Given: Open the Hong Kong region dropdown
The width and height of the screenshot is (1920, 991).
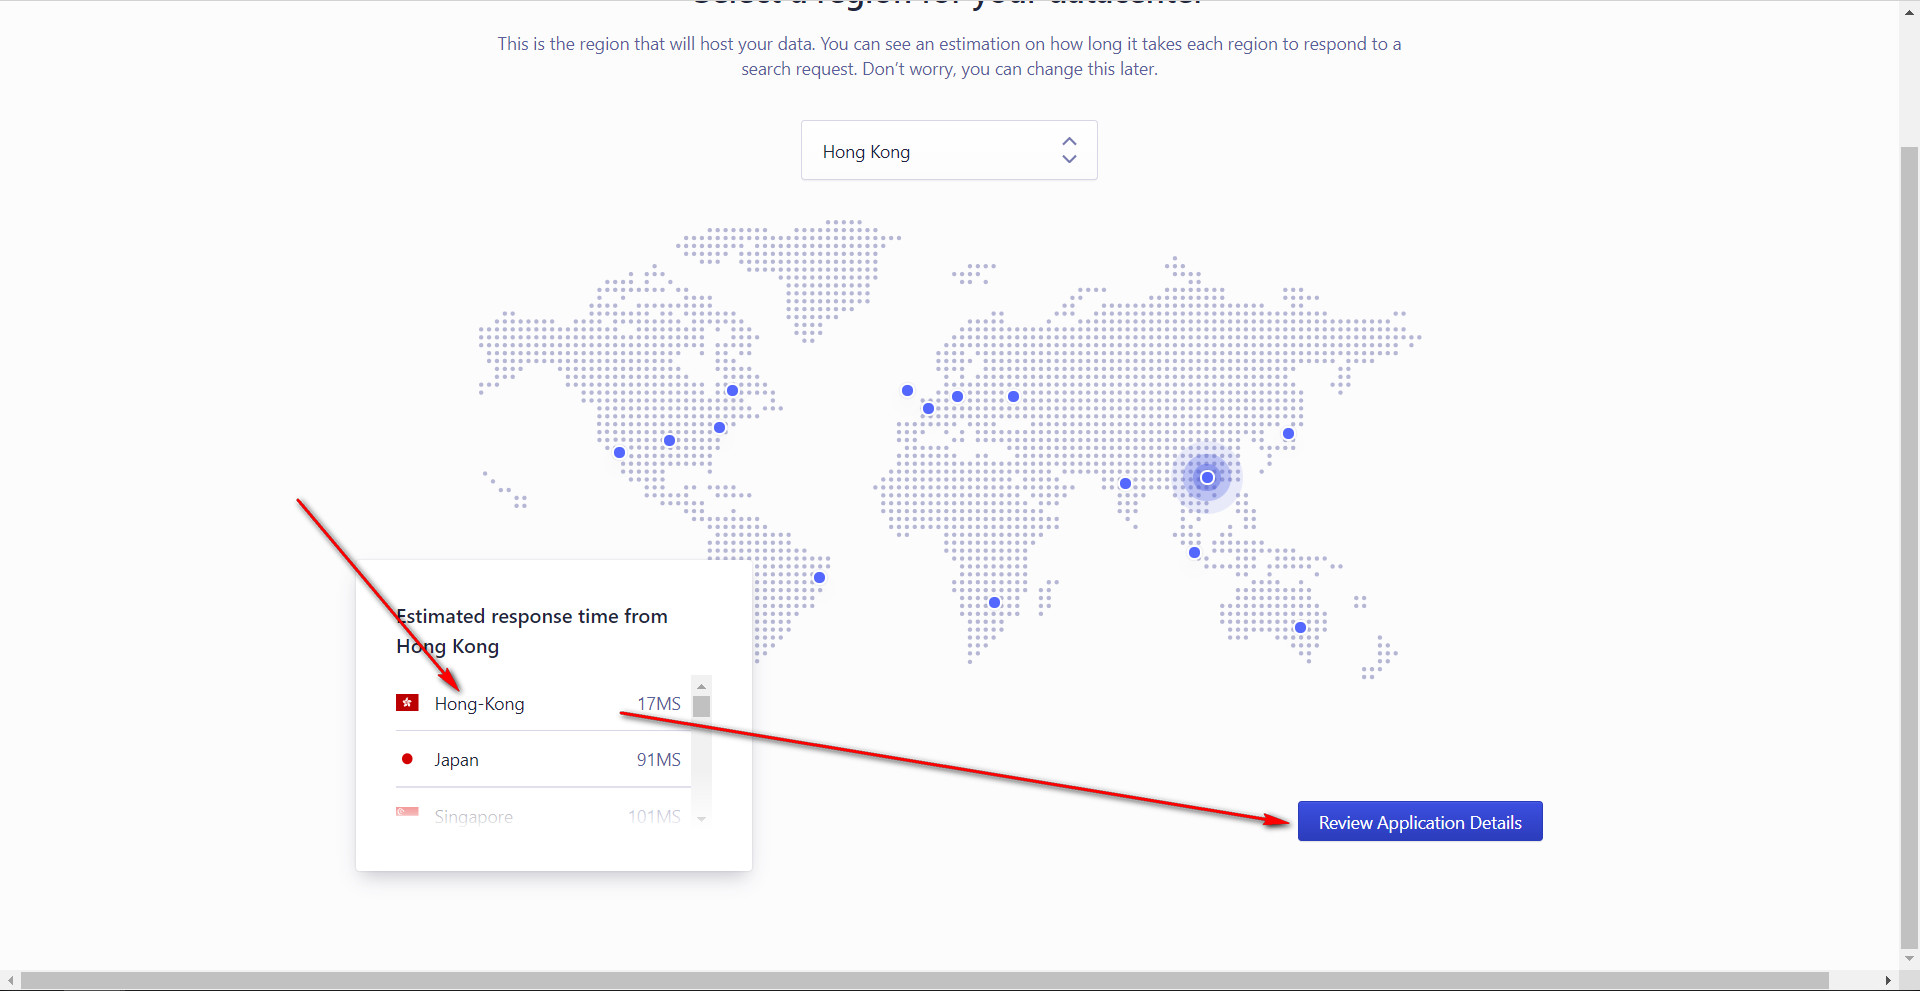Looking at the screenshot, I should coord(948,151).
